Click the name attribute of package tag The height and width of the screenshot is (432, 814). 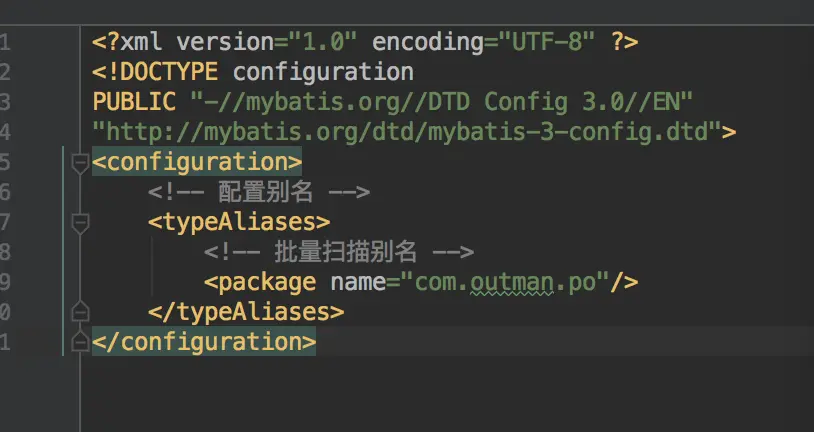(357, 282)
